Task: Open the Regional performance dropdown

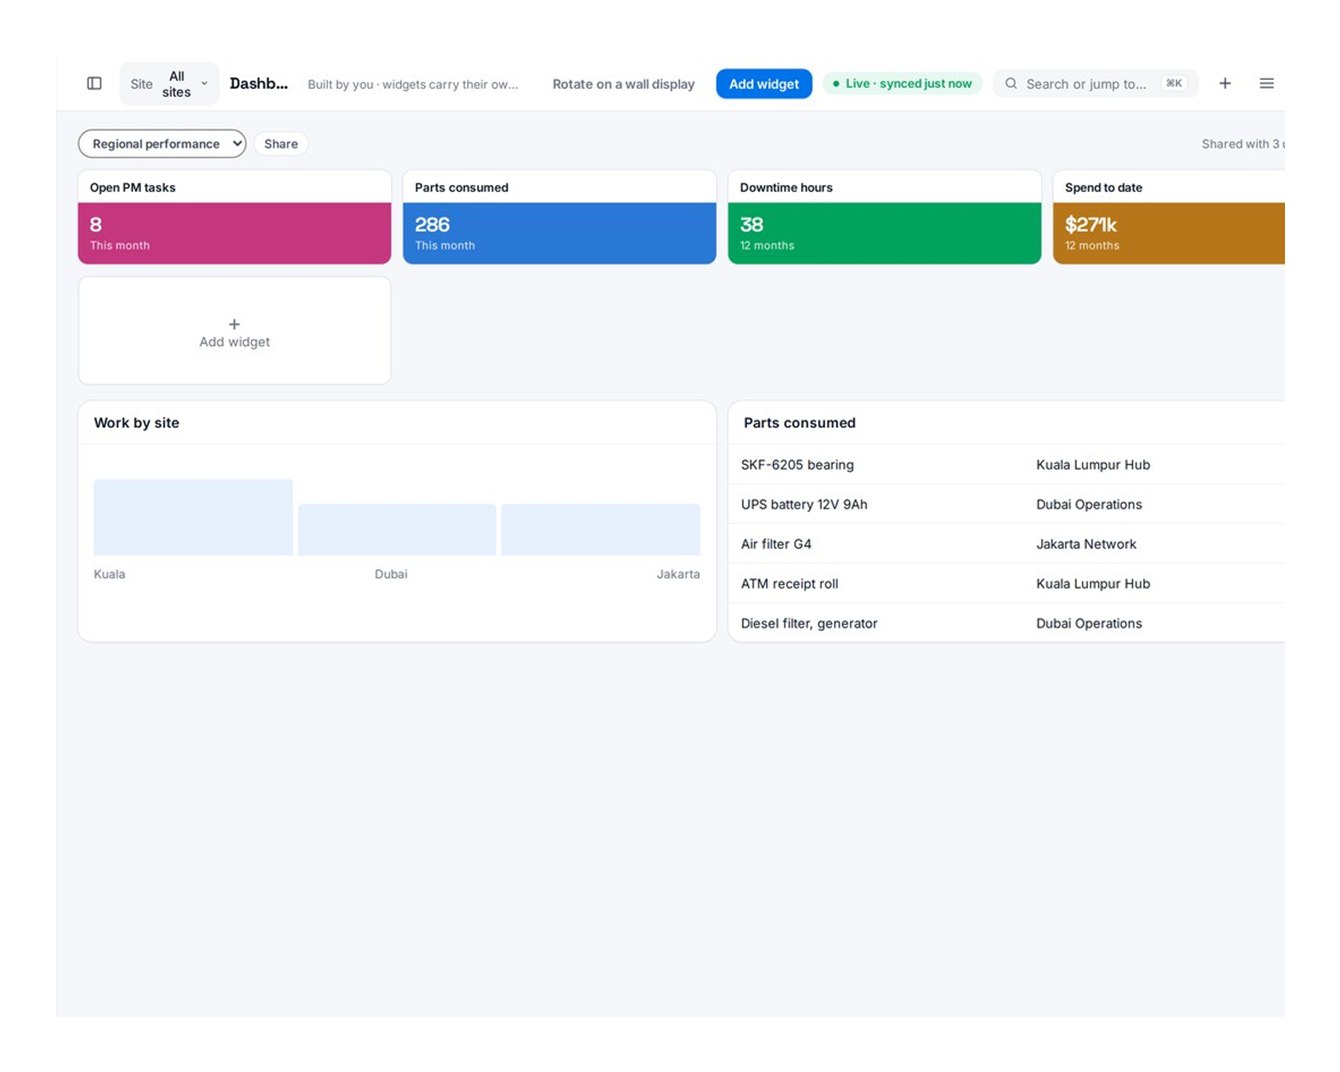Action: click(162, 144)
